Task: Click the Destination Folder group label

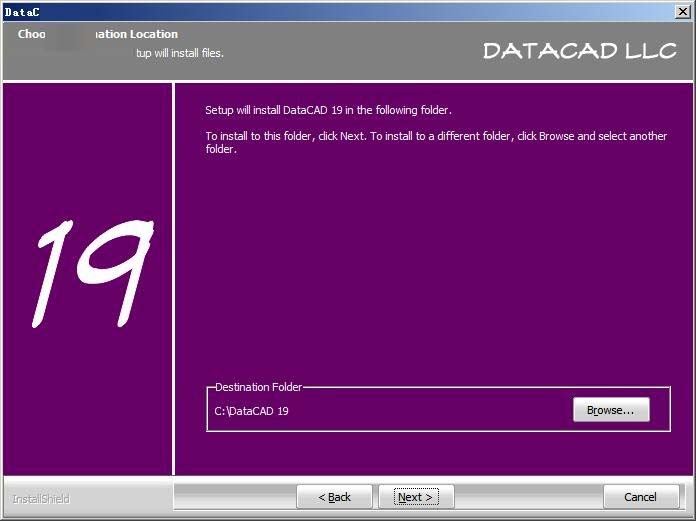Action: pos(258,387)
